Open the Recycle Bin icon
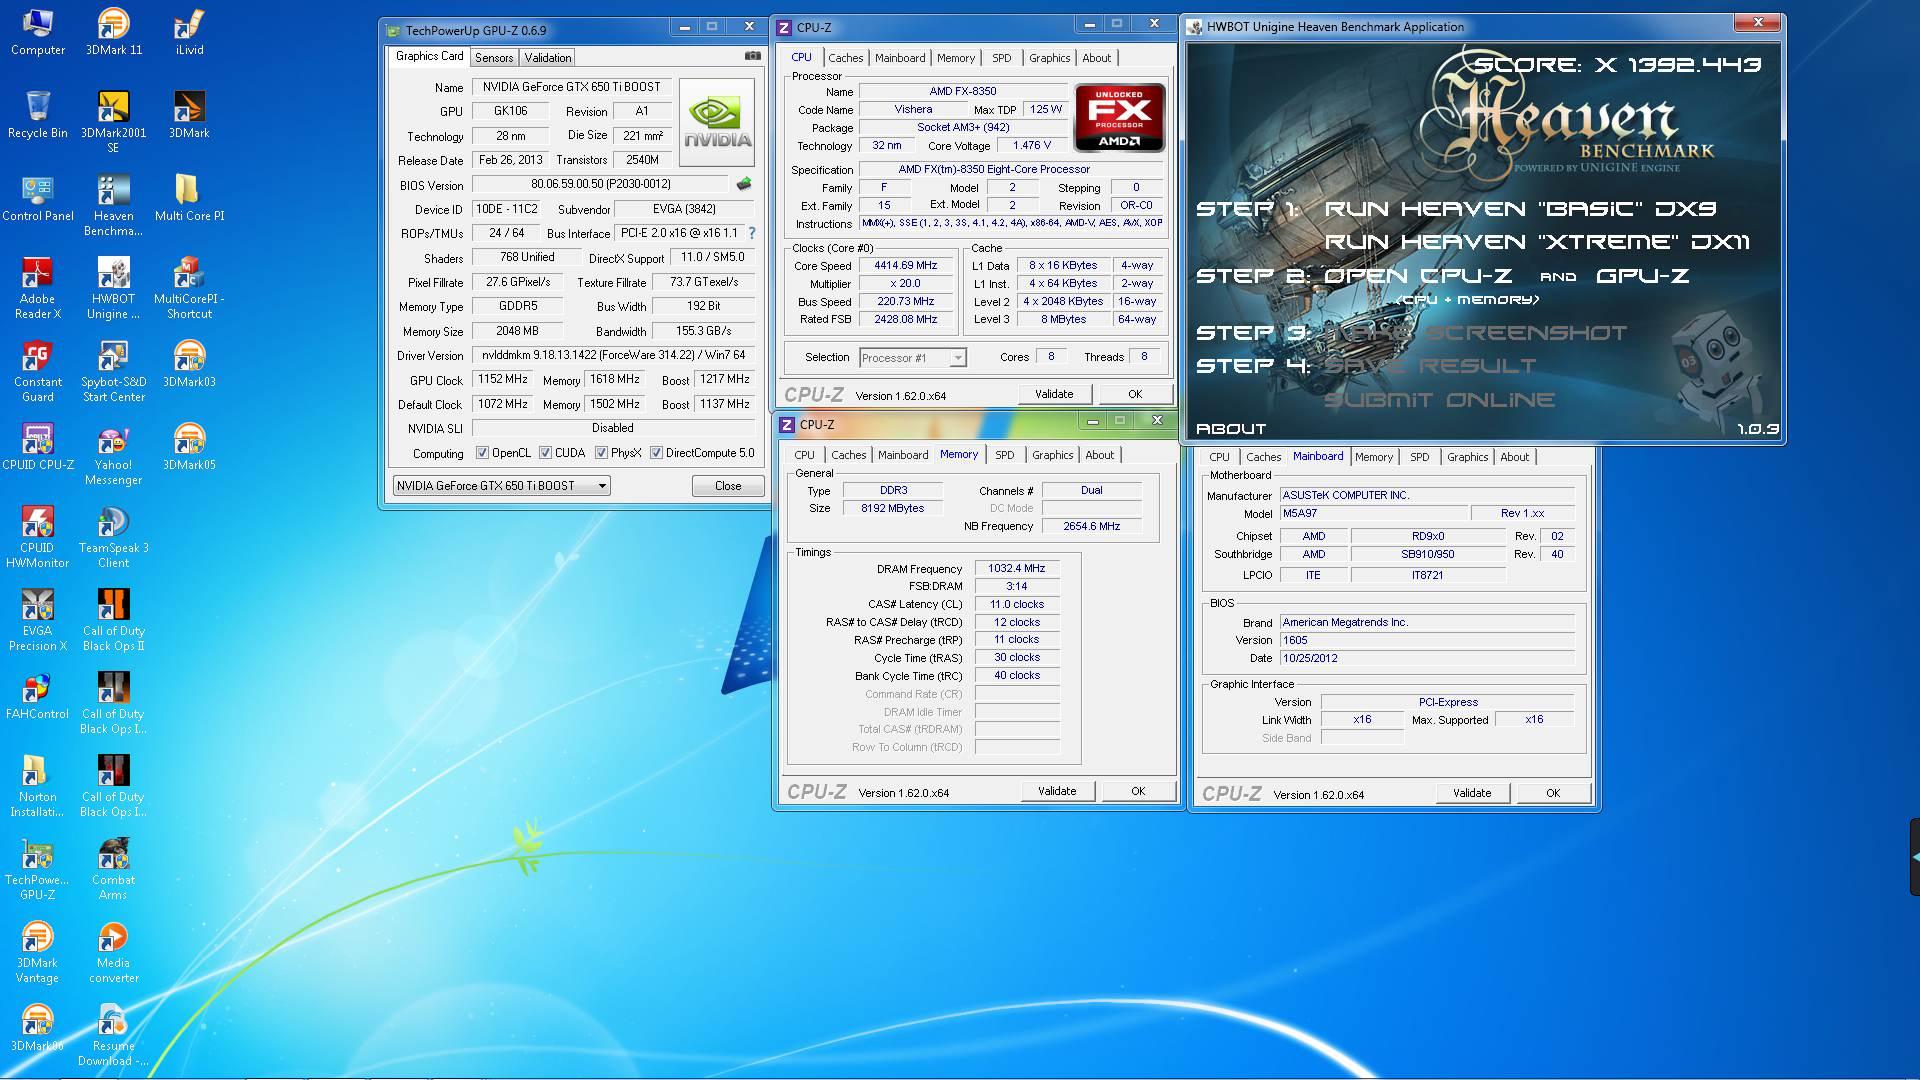The image size is (1920, 1080). (x=38, y=115)
